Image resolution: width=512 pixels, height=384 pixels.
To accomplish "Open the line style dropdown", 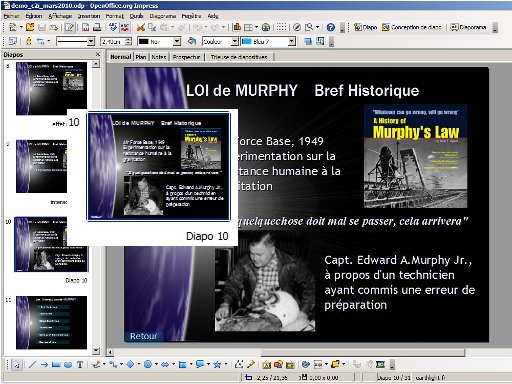I will pos(91,42).
